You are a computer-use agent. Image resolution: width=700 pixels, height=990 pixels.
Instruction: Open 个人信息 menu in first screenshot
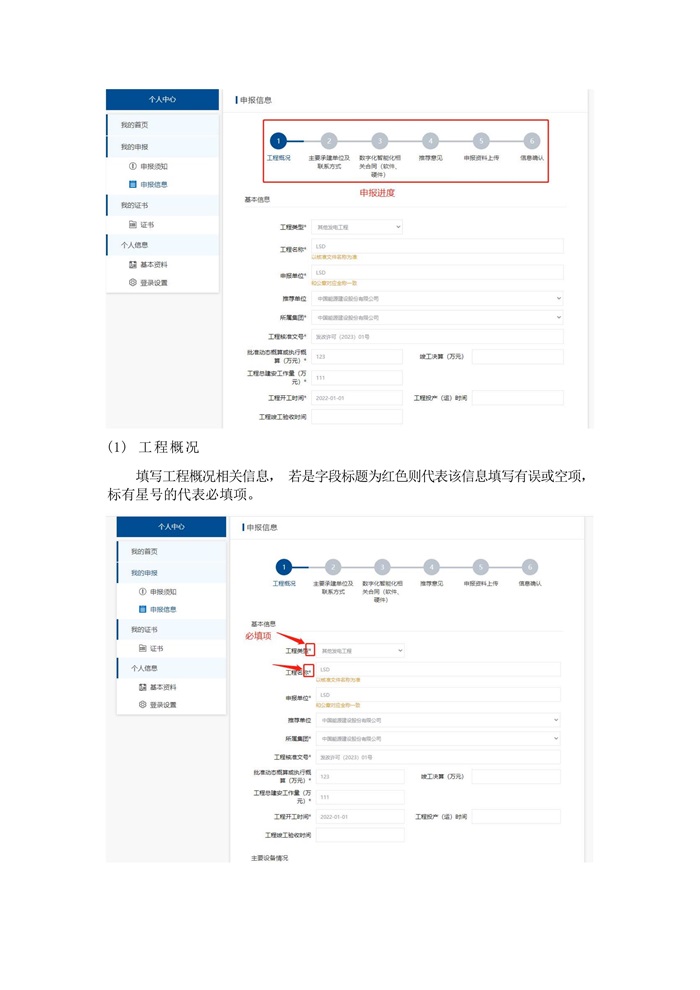[163, 245]
